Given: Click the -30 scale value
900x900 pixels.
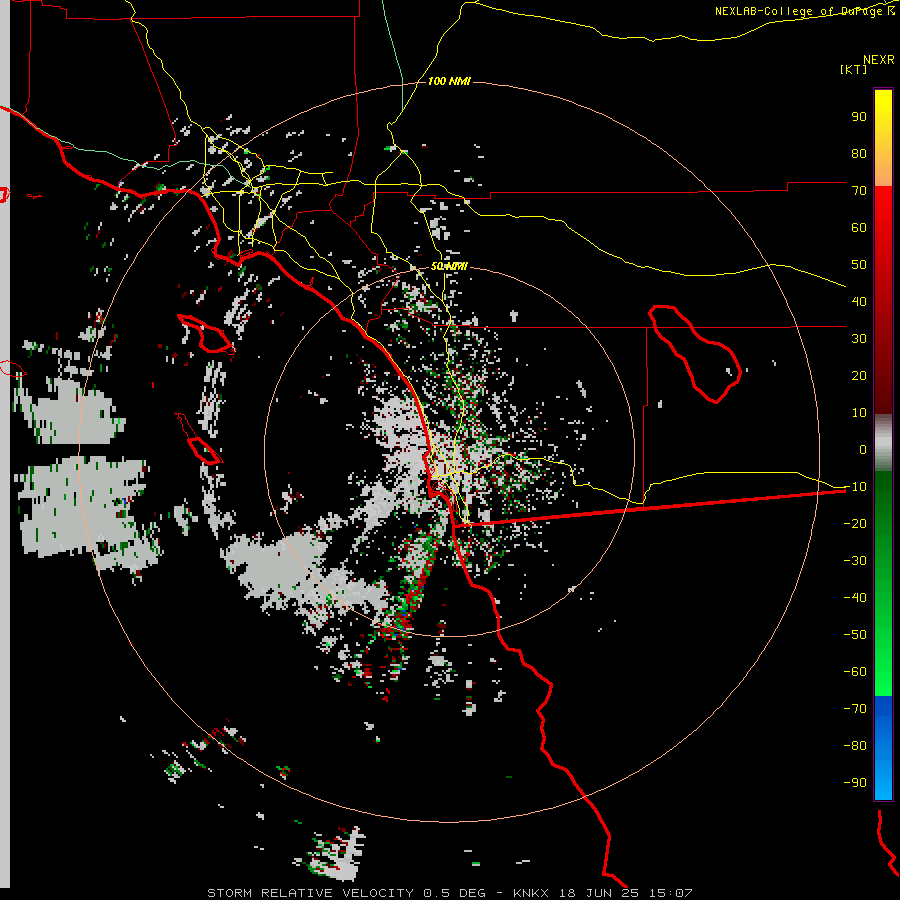Looking at the screenshot, I should (855, 561).
